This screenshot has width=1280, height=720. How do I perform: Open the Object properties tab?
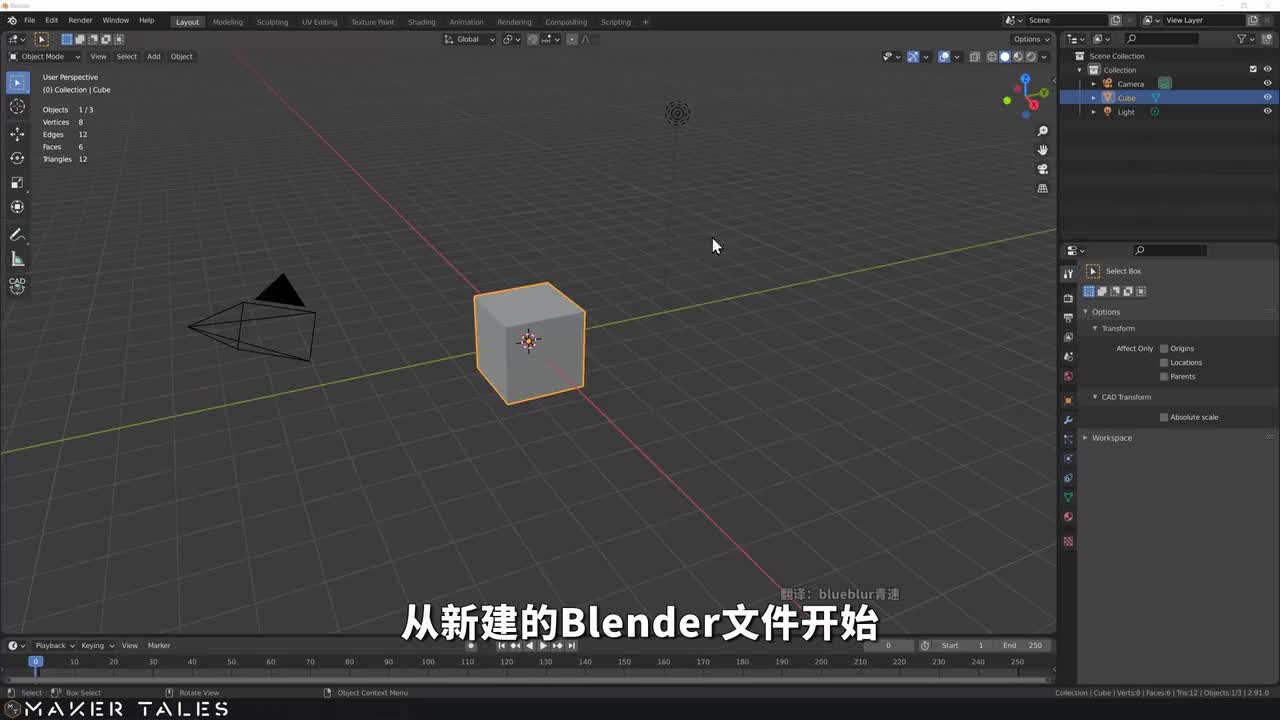[x=1068, y=400]
